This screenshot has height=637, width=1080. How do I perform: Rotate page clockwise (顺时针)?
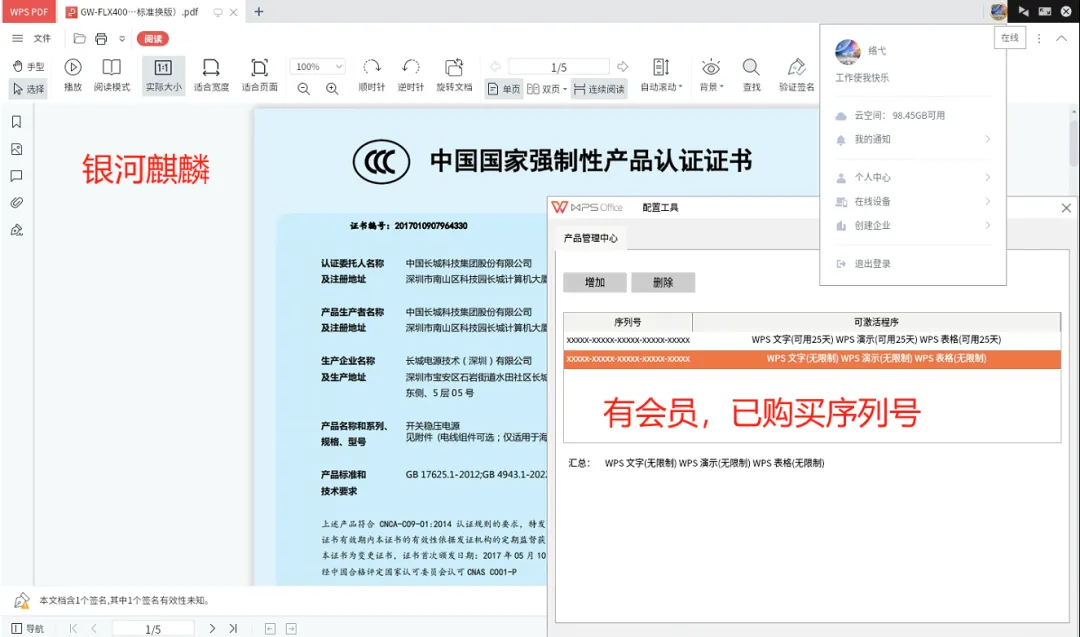tap(372, 74)
